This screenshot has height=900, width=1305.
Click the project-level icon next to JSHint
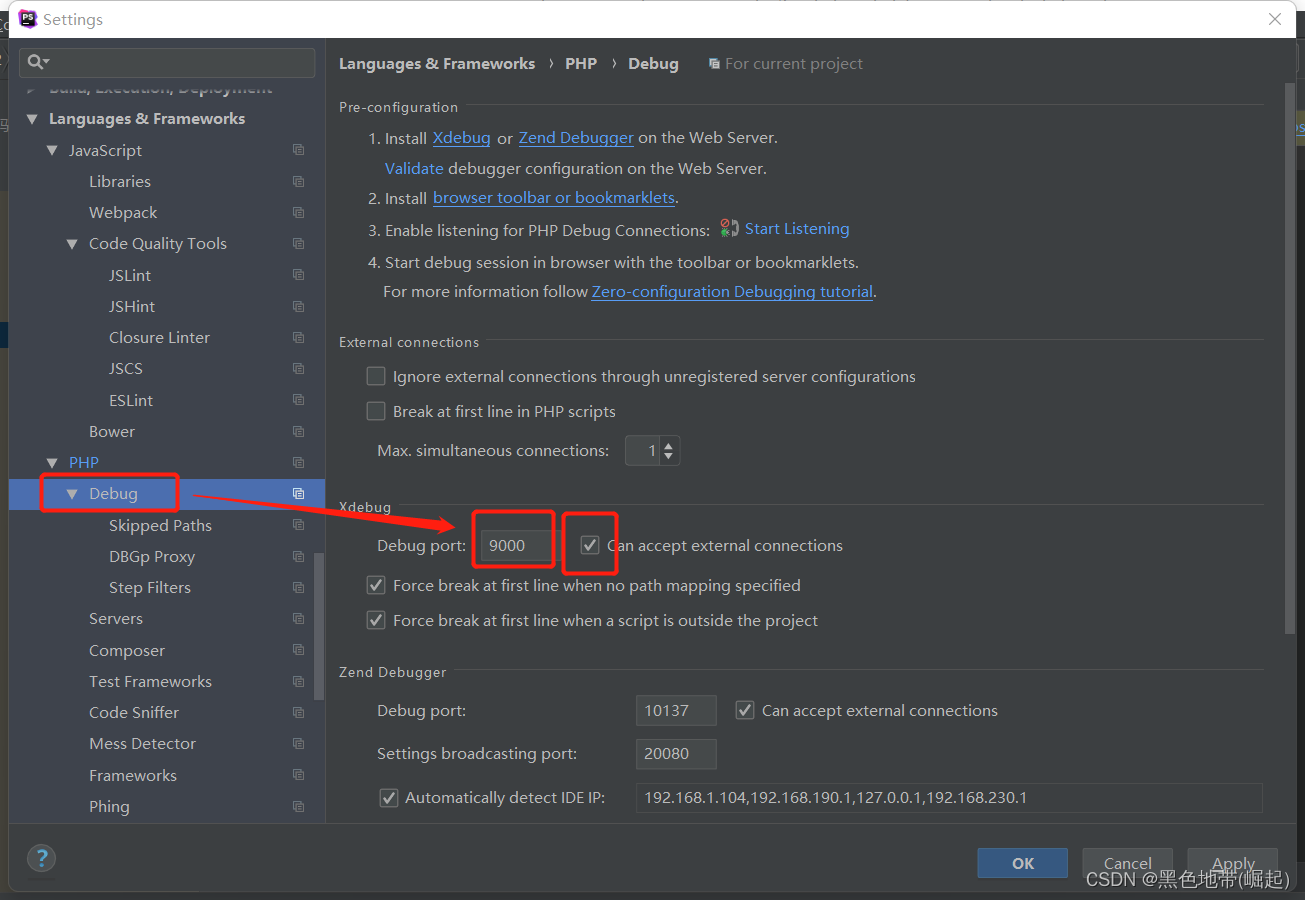pyautogui.click(x=298, y=306)
